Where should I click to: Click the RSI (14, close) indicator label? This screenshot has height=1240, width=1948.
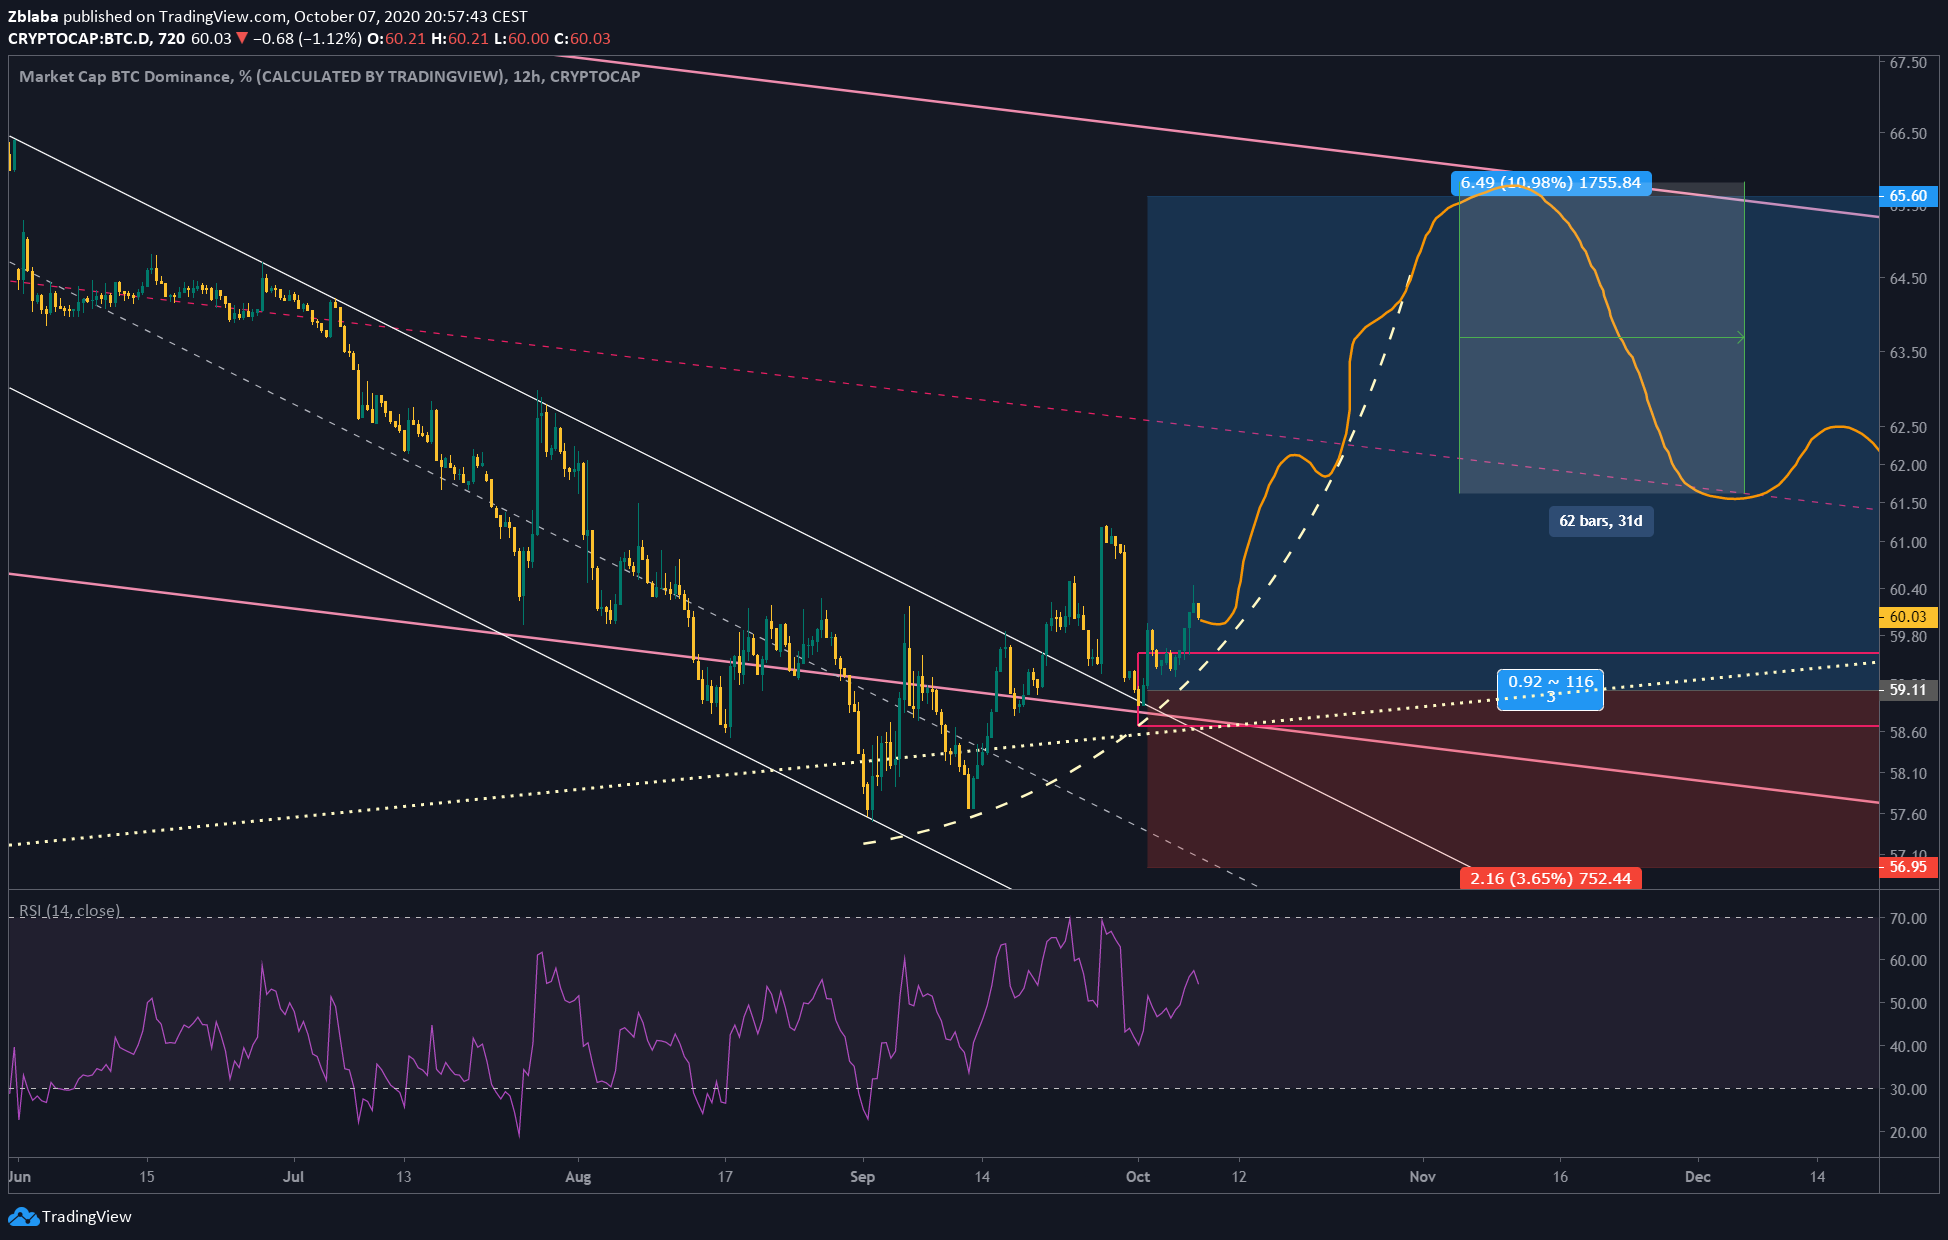[x=70, y=911]
